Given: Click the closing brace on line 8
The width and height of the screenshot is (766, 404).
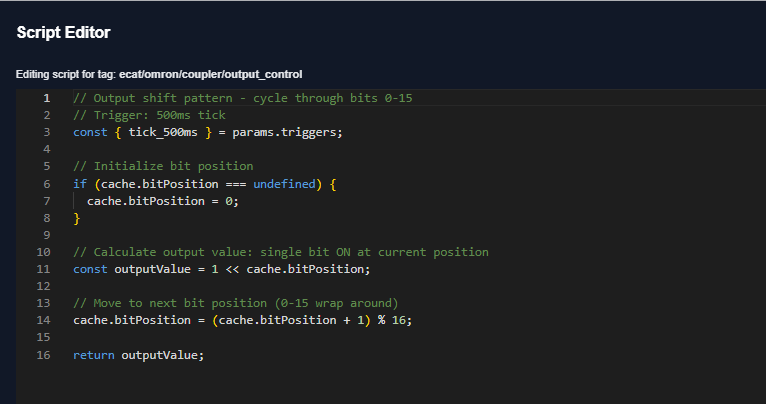Looking at the screenshot, I should tap(77, 218).
